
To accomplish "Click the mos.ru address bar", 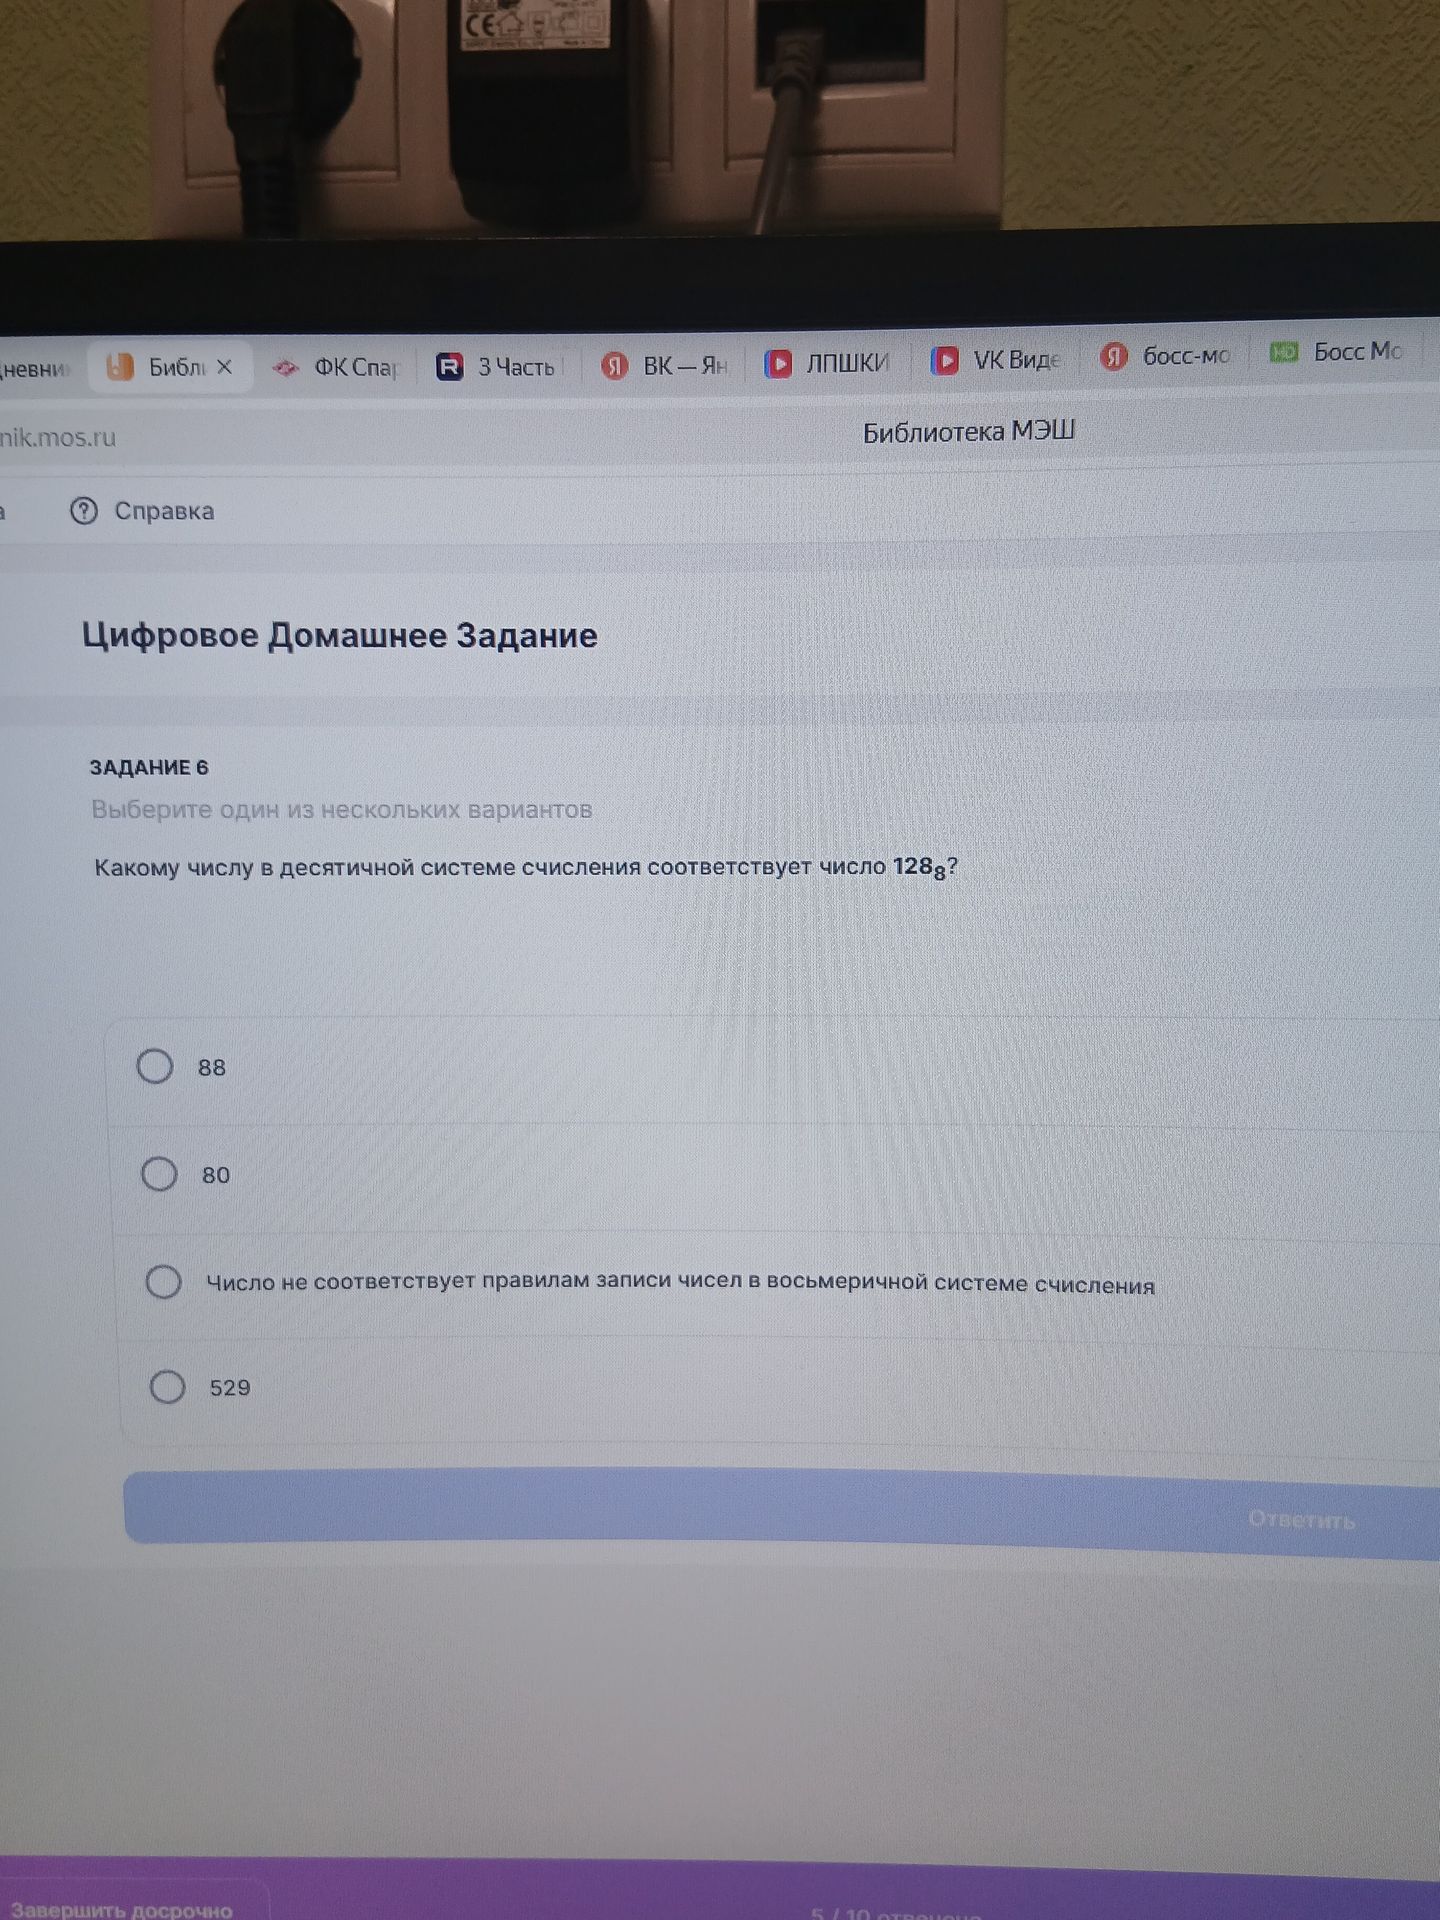I will pyautogui.click(x=58, y=437).
